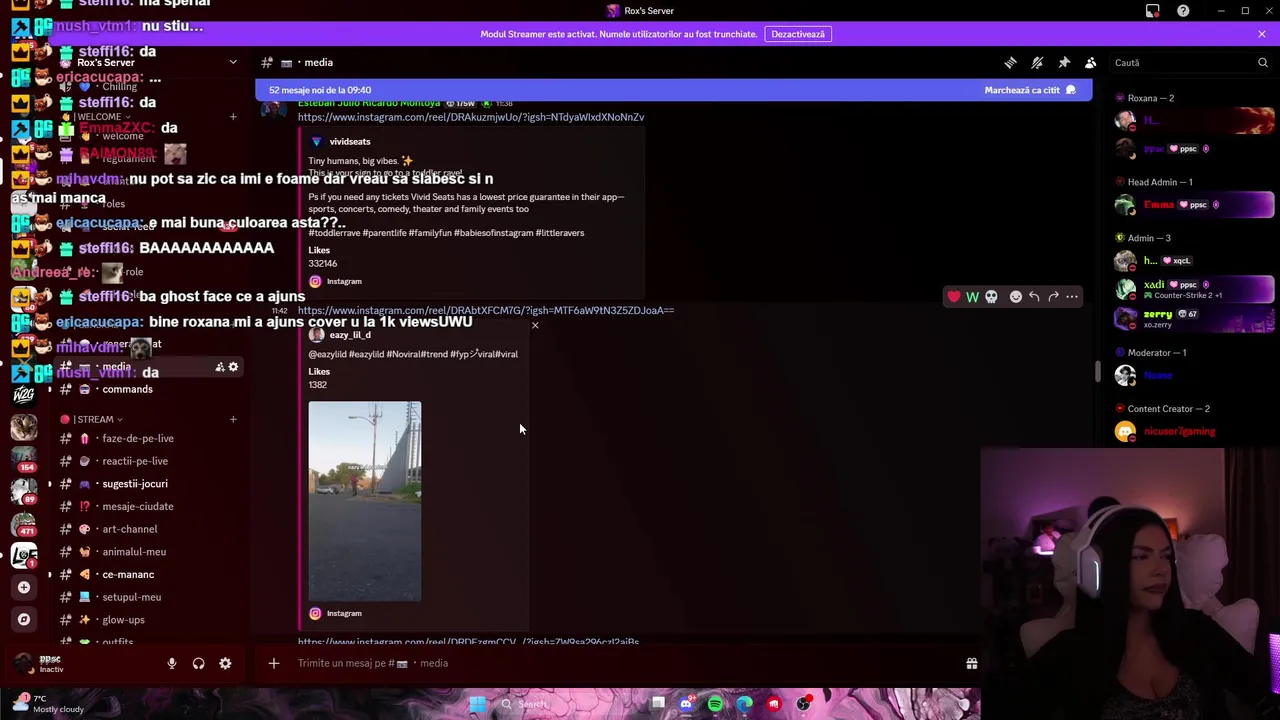Open Windows Start button on taskbar
The width and height of the screenshot is (1280, 720).
click(x=478, y=704)
